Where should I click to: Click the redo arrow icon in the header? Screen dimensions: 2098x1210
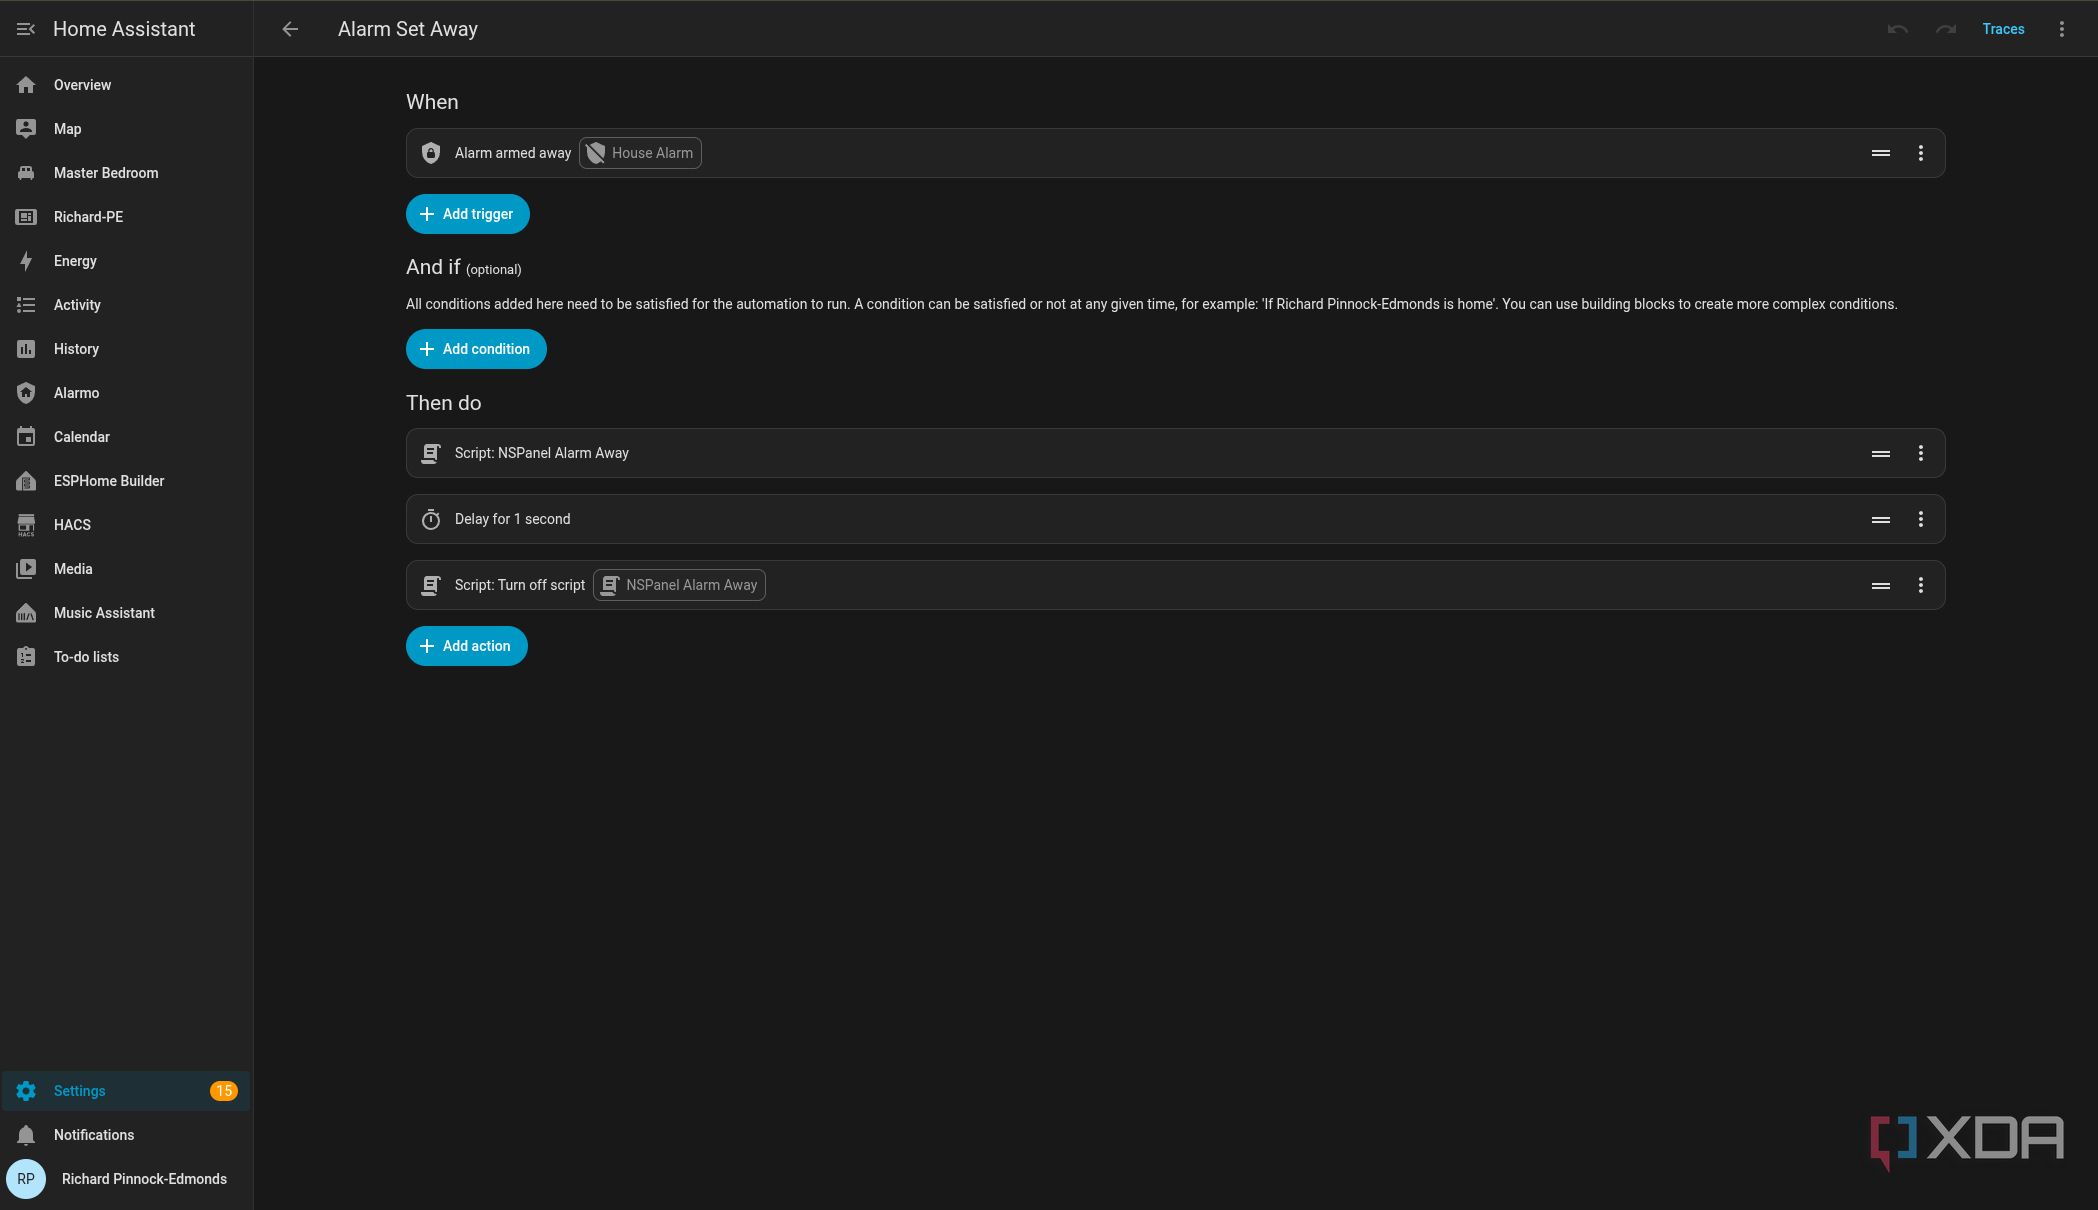(1945, 29)
